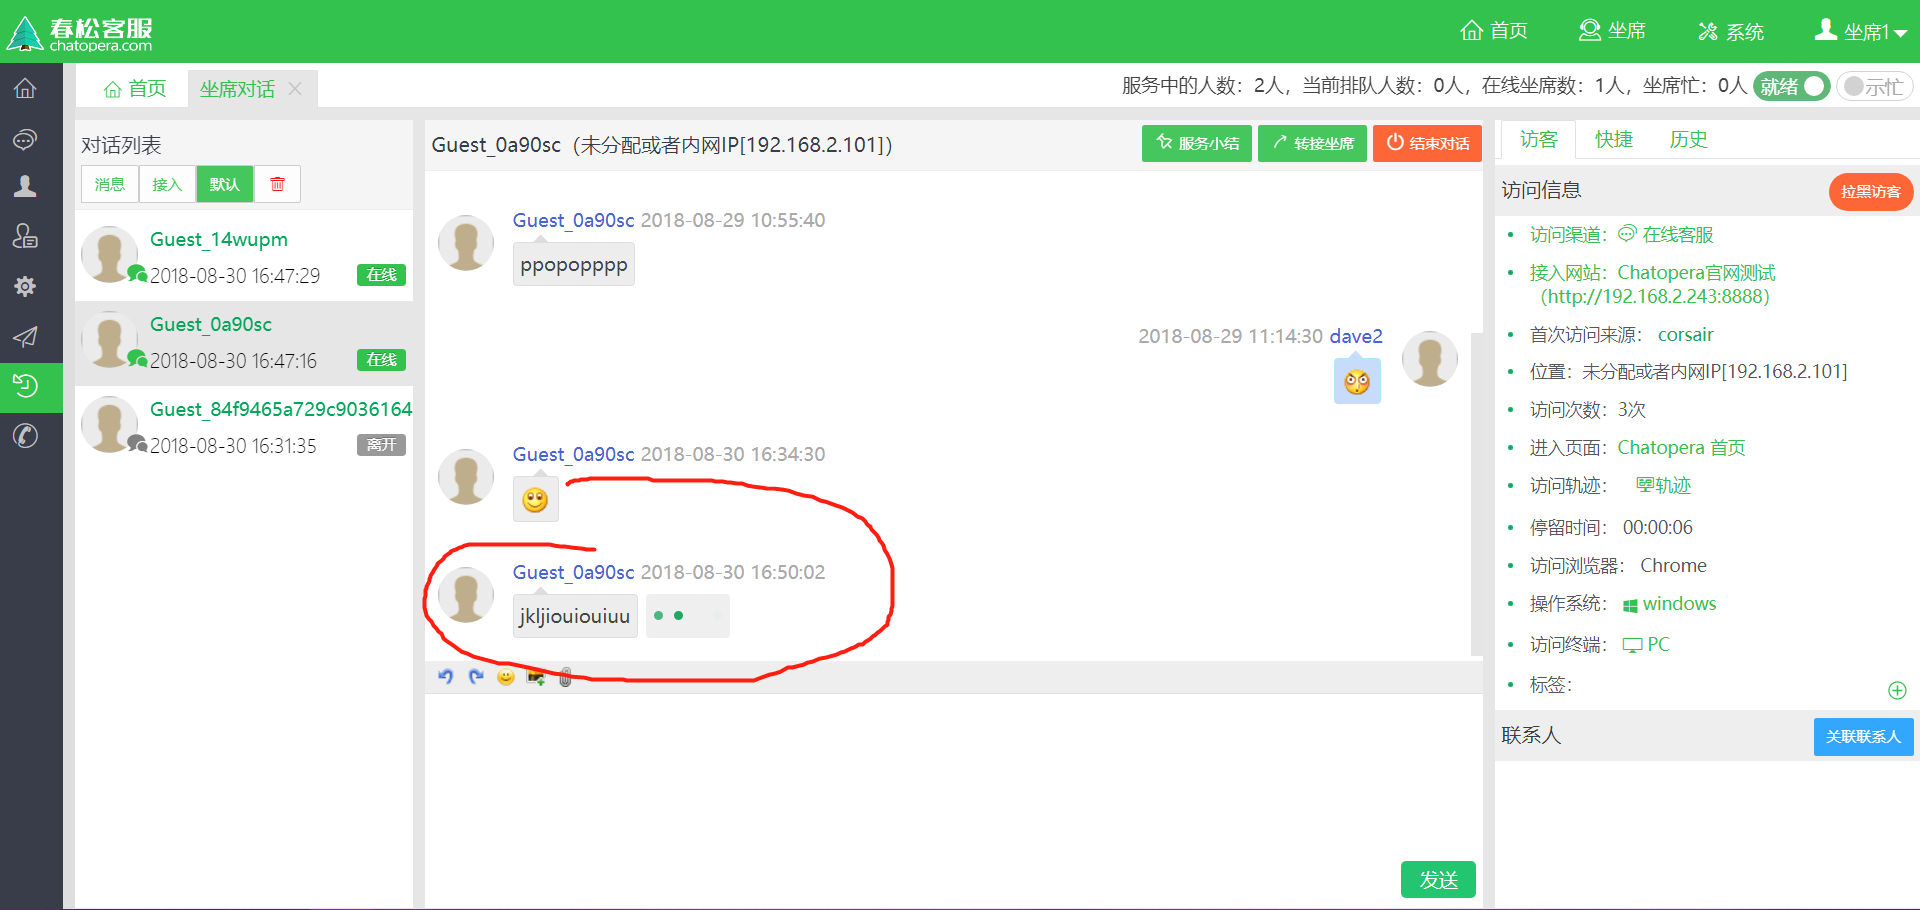Select the 消息 filter button

(x=110, y=184)
